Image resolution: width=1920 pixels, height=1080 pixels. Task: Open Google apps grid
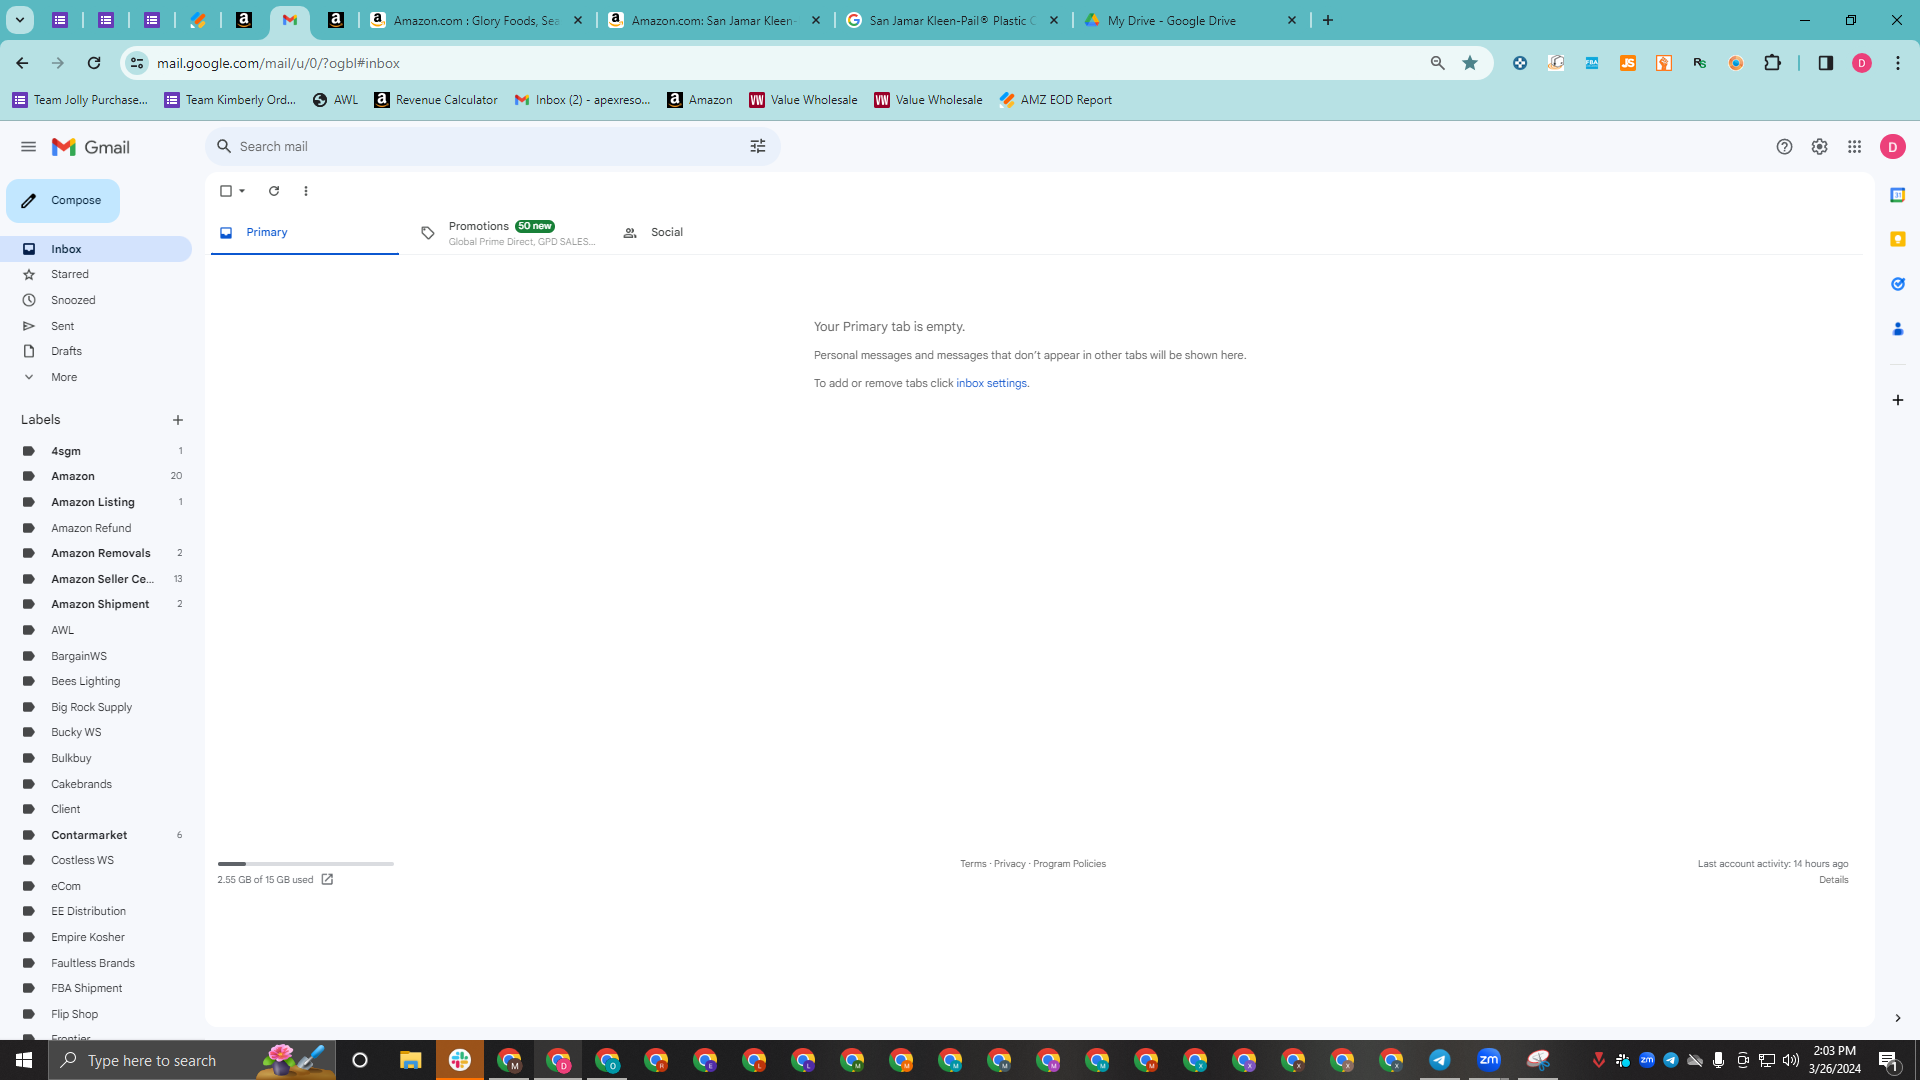(1854, 147)
